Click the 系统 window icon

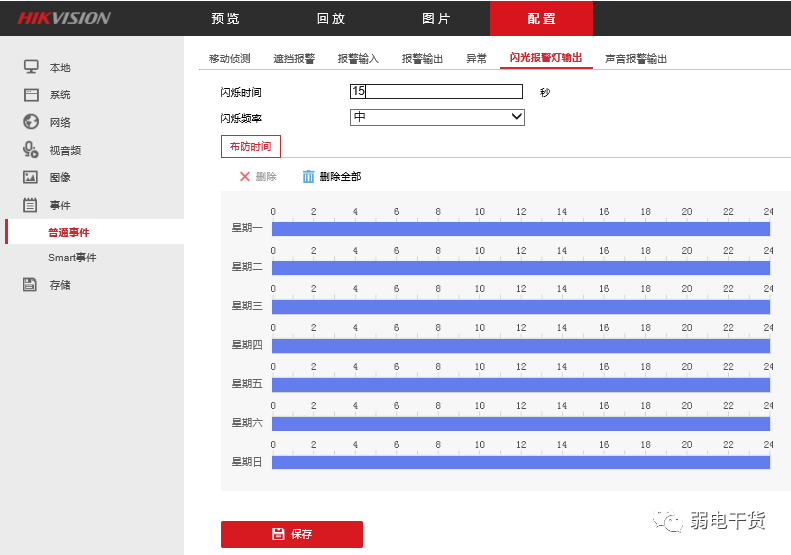click(x=31, y=94)
